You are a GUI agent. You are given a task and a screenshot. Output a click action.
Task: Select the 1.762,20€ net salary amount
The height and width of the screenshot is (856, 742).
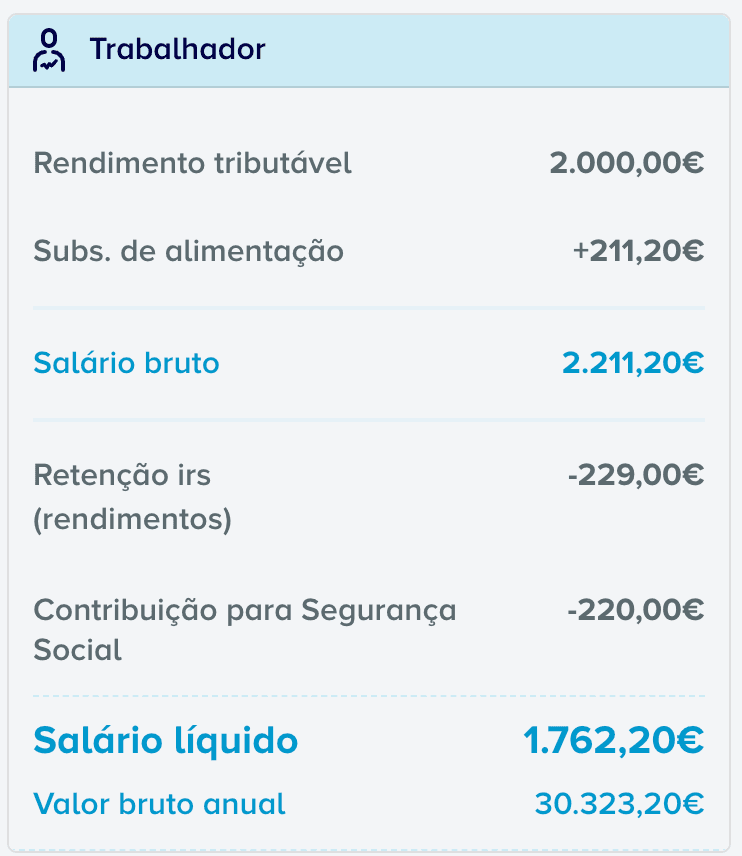(x=613, y=741)
